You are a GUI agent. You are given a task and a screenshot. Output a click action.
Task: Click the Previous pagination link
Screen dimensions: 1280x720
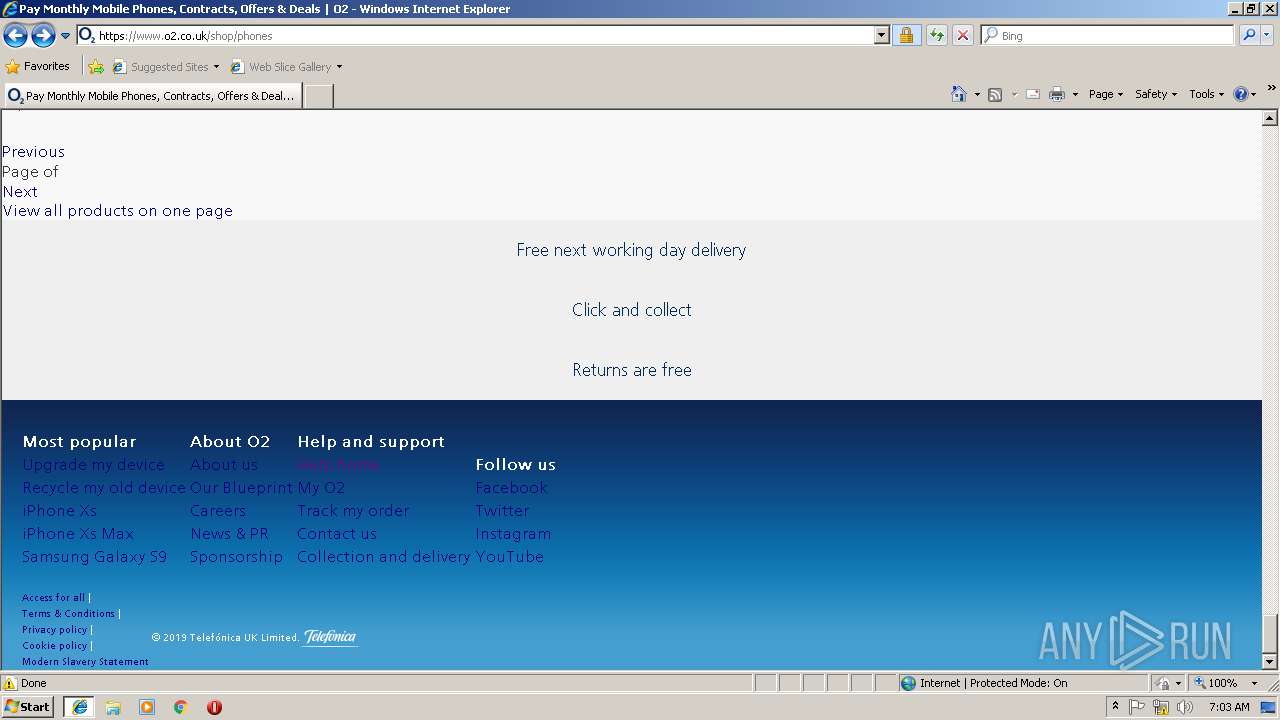click(x=33, y=152)
